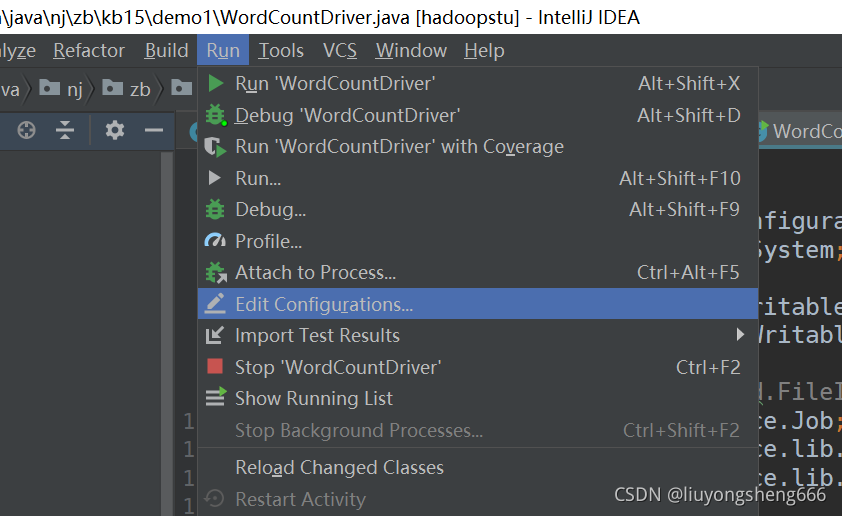The image size is (842, 516).
Task: Choose the Run... menu entry
Action: point(478,178)
